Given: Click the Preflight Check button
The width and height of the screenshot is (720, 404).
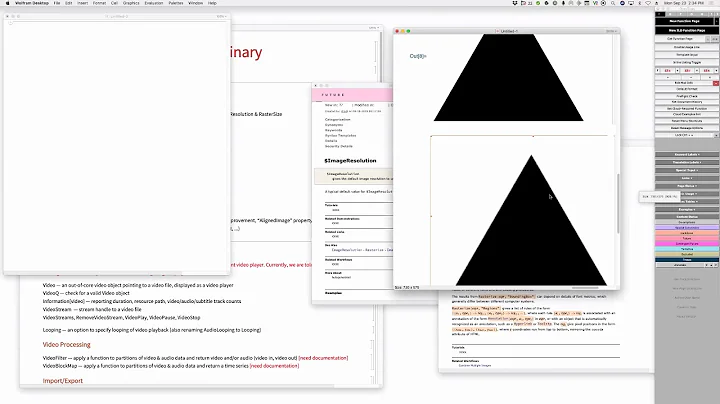Looking at the screenshot, I should click(687, 96).
